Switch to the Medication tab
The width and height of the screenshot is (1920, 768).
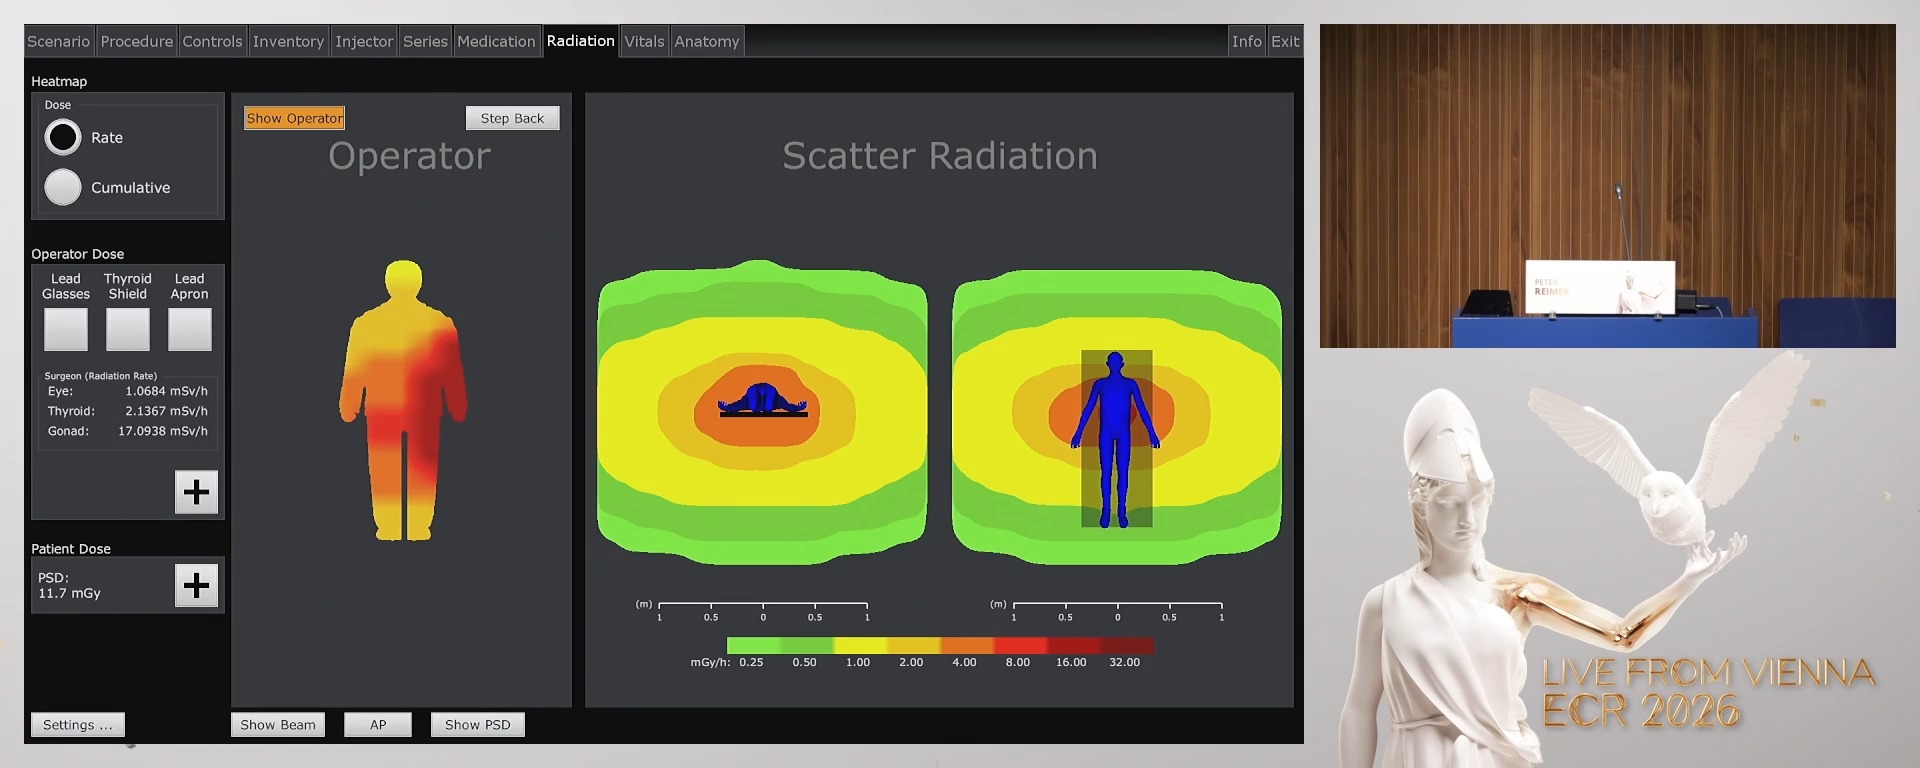(497, 41)
